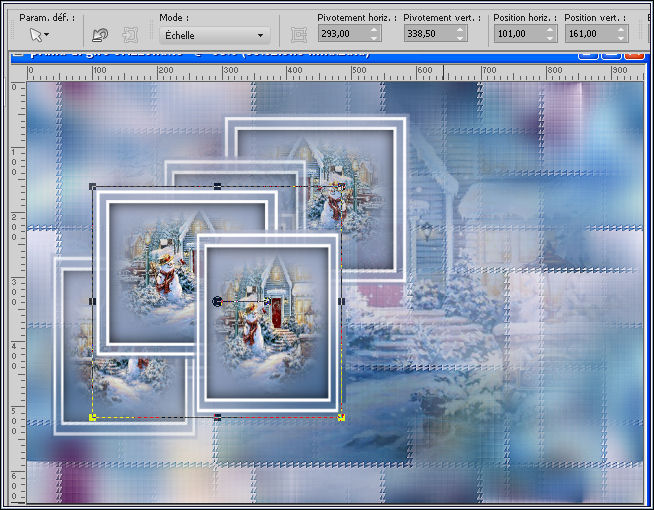654x510 pixels.
Task: Click the top-left selection corner handle
Action: click(93, 186)
